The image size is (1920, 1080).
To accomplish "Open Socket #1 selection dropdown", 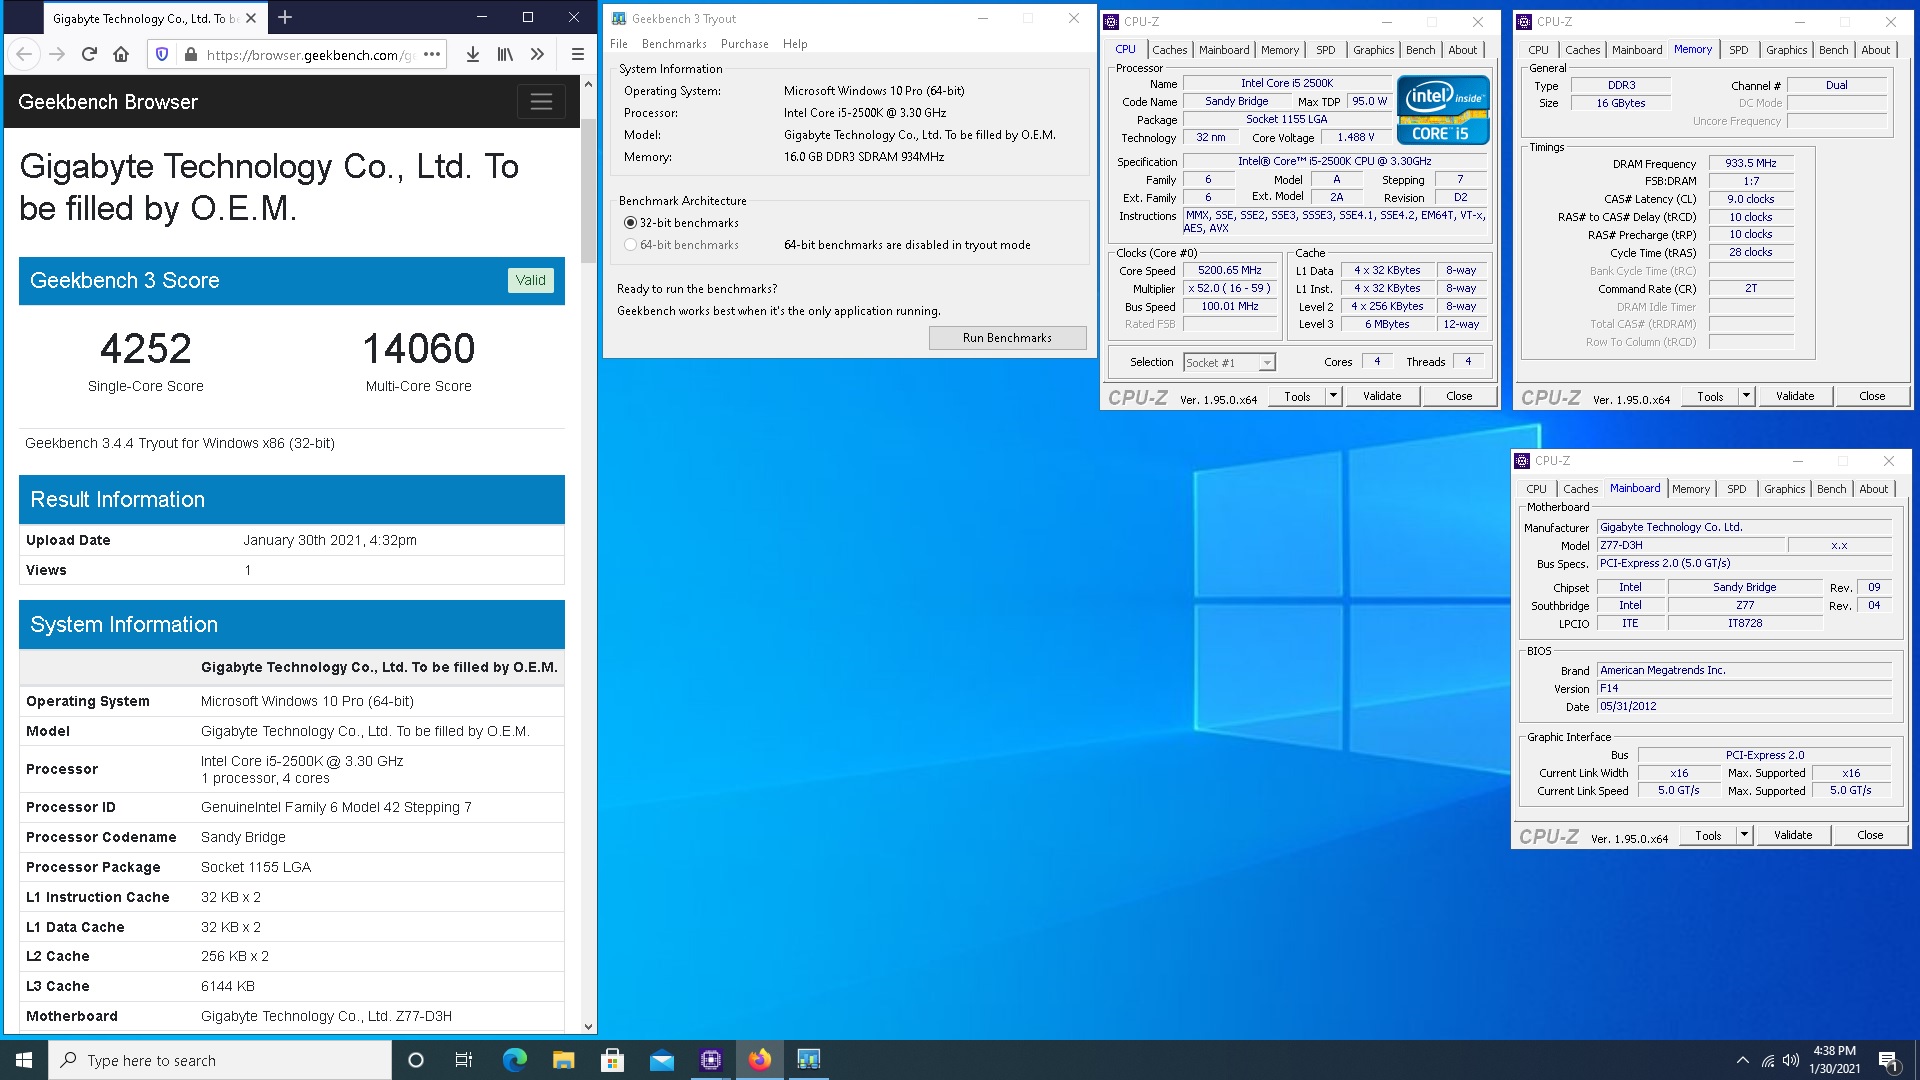I will click(1229, 363).
